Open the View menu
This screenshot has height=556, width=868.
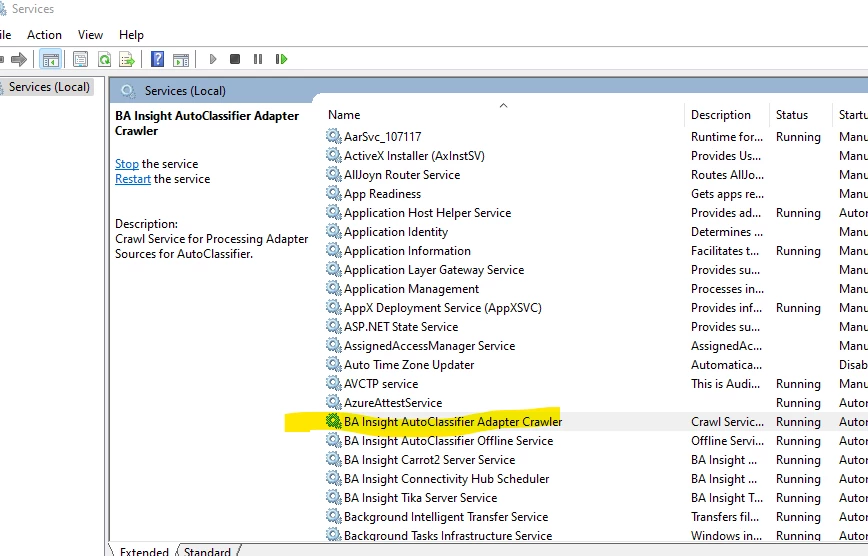90,35
